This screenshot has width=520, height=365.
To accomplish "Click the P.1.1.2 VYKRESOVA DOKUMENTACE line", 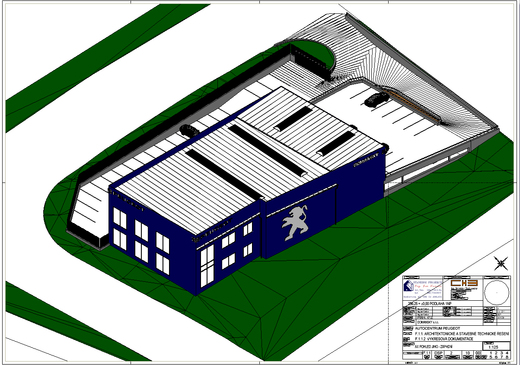I will tap(444, 339).
